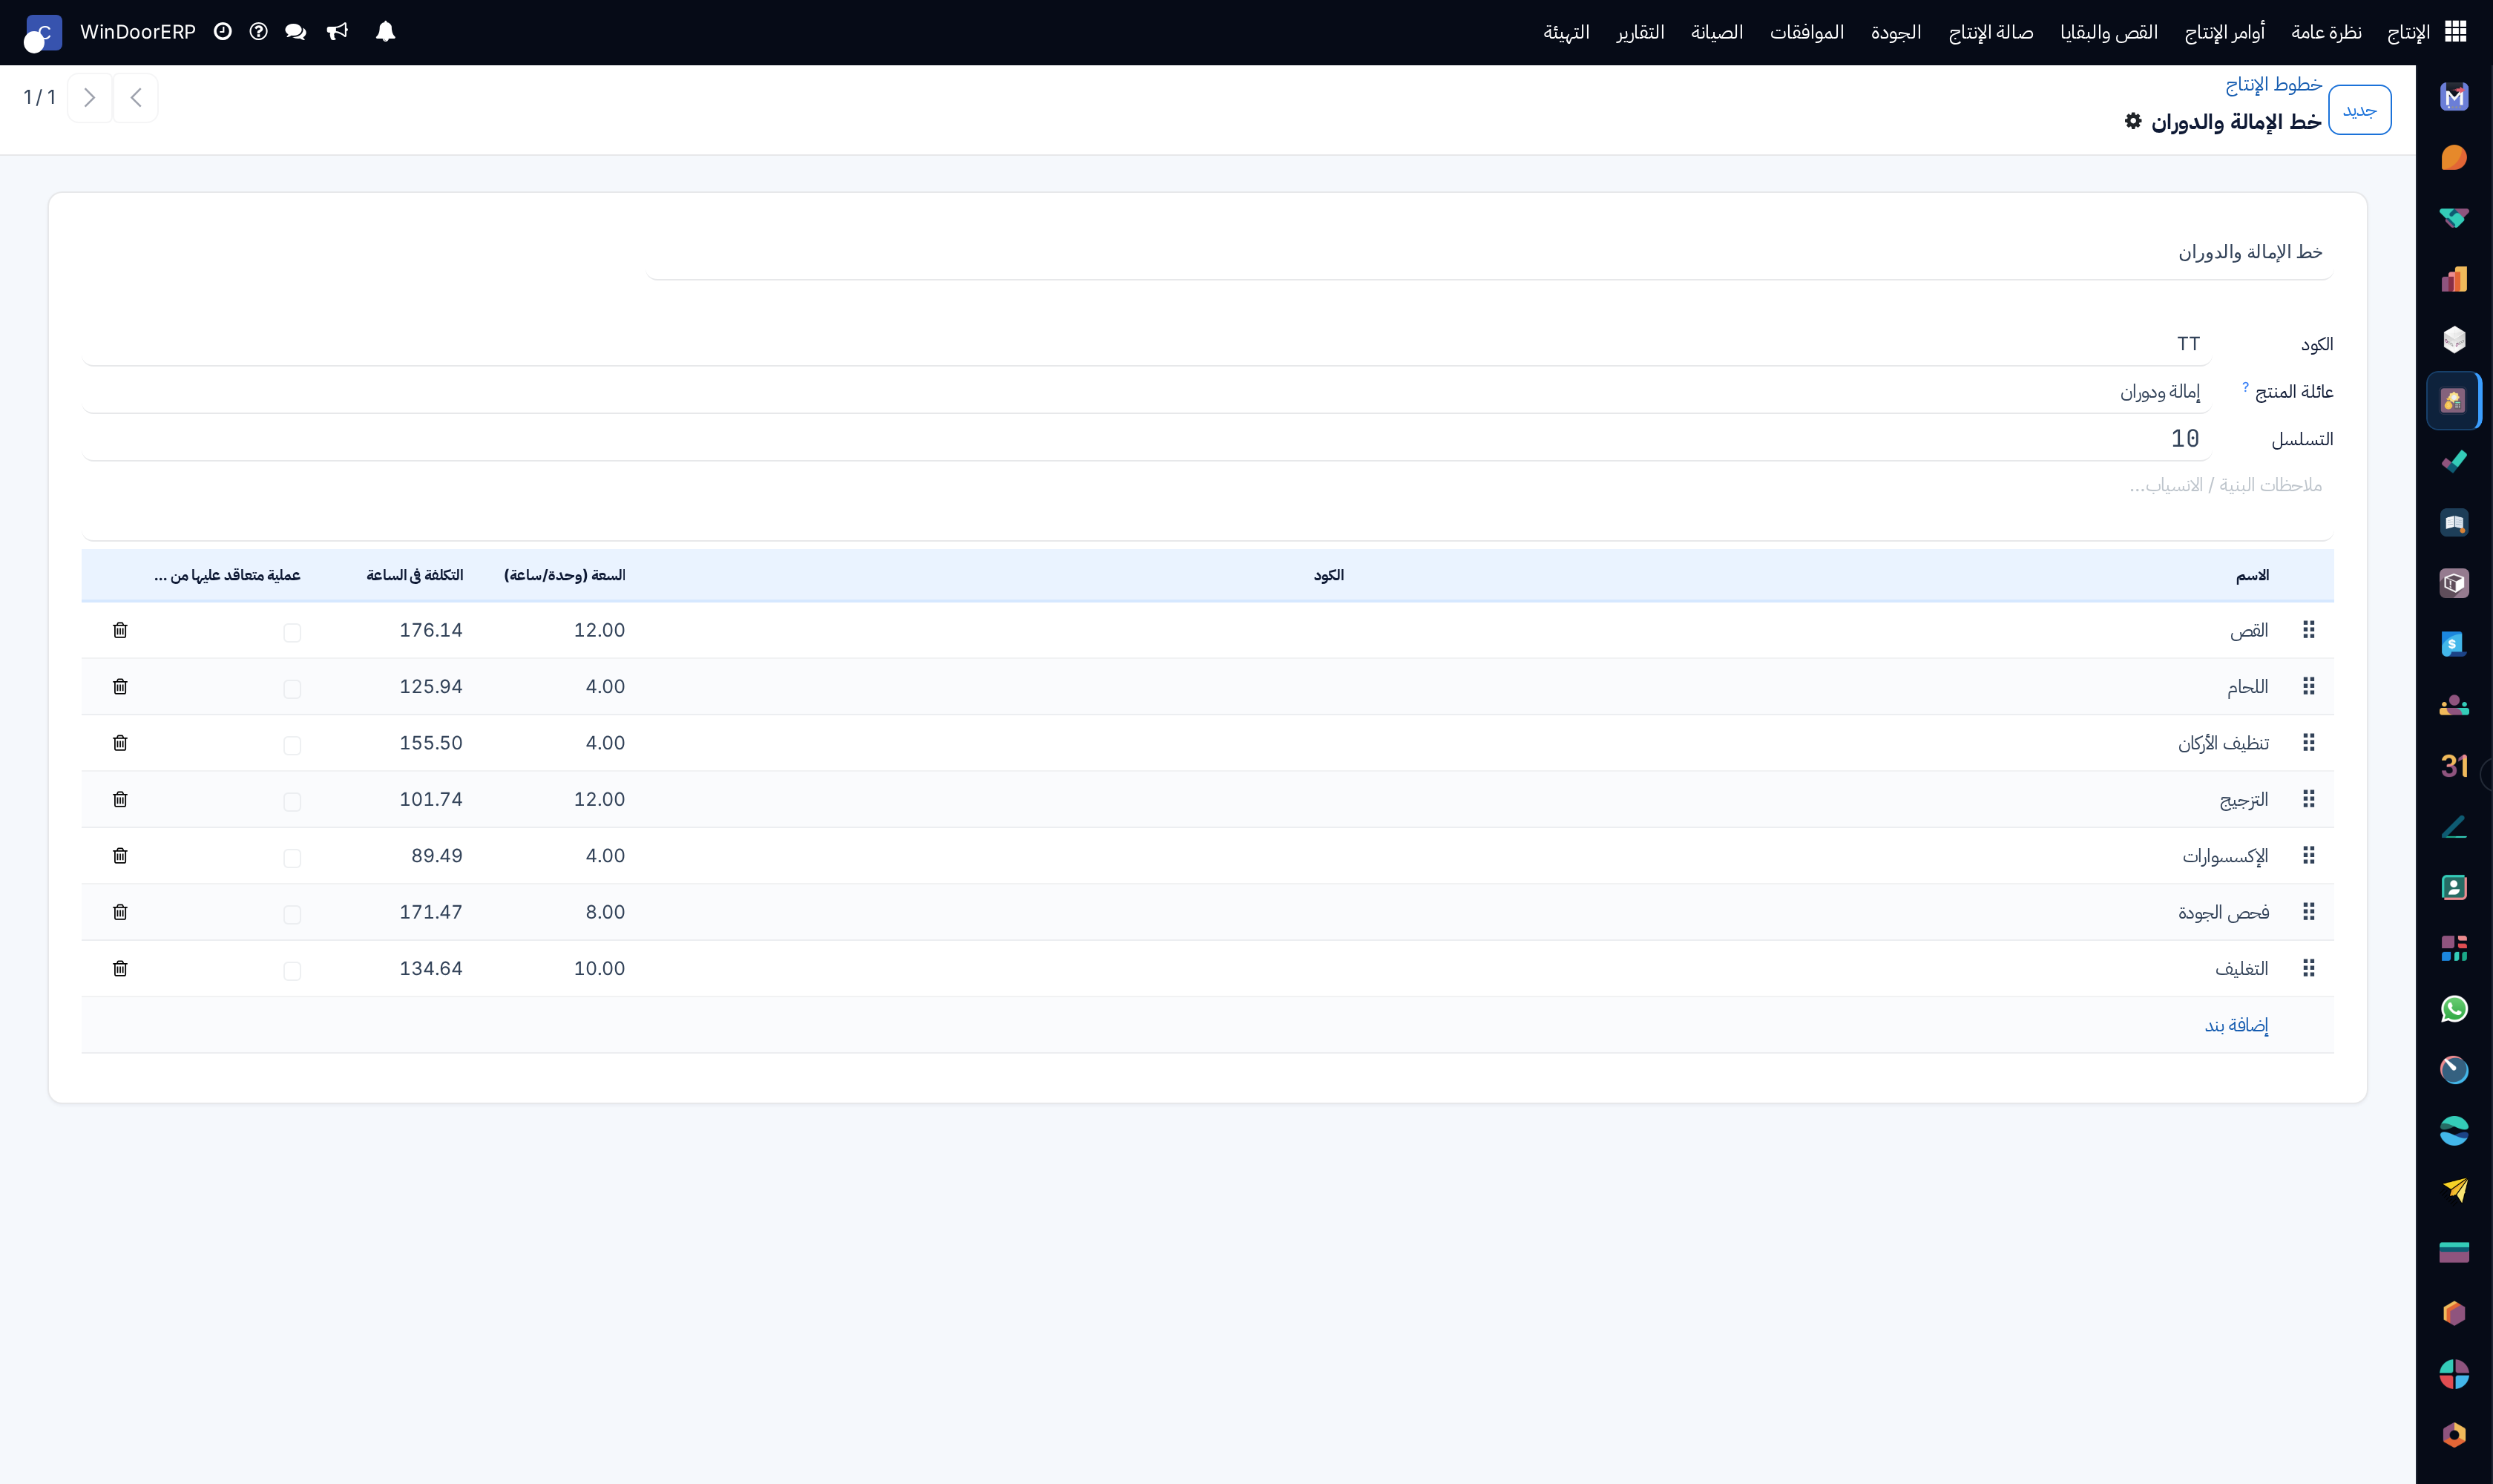Open the gear actions icon beside record title

tap(2133, 121)
